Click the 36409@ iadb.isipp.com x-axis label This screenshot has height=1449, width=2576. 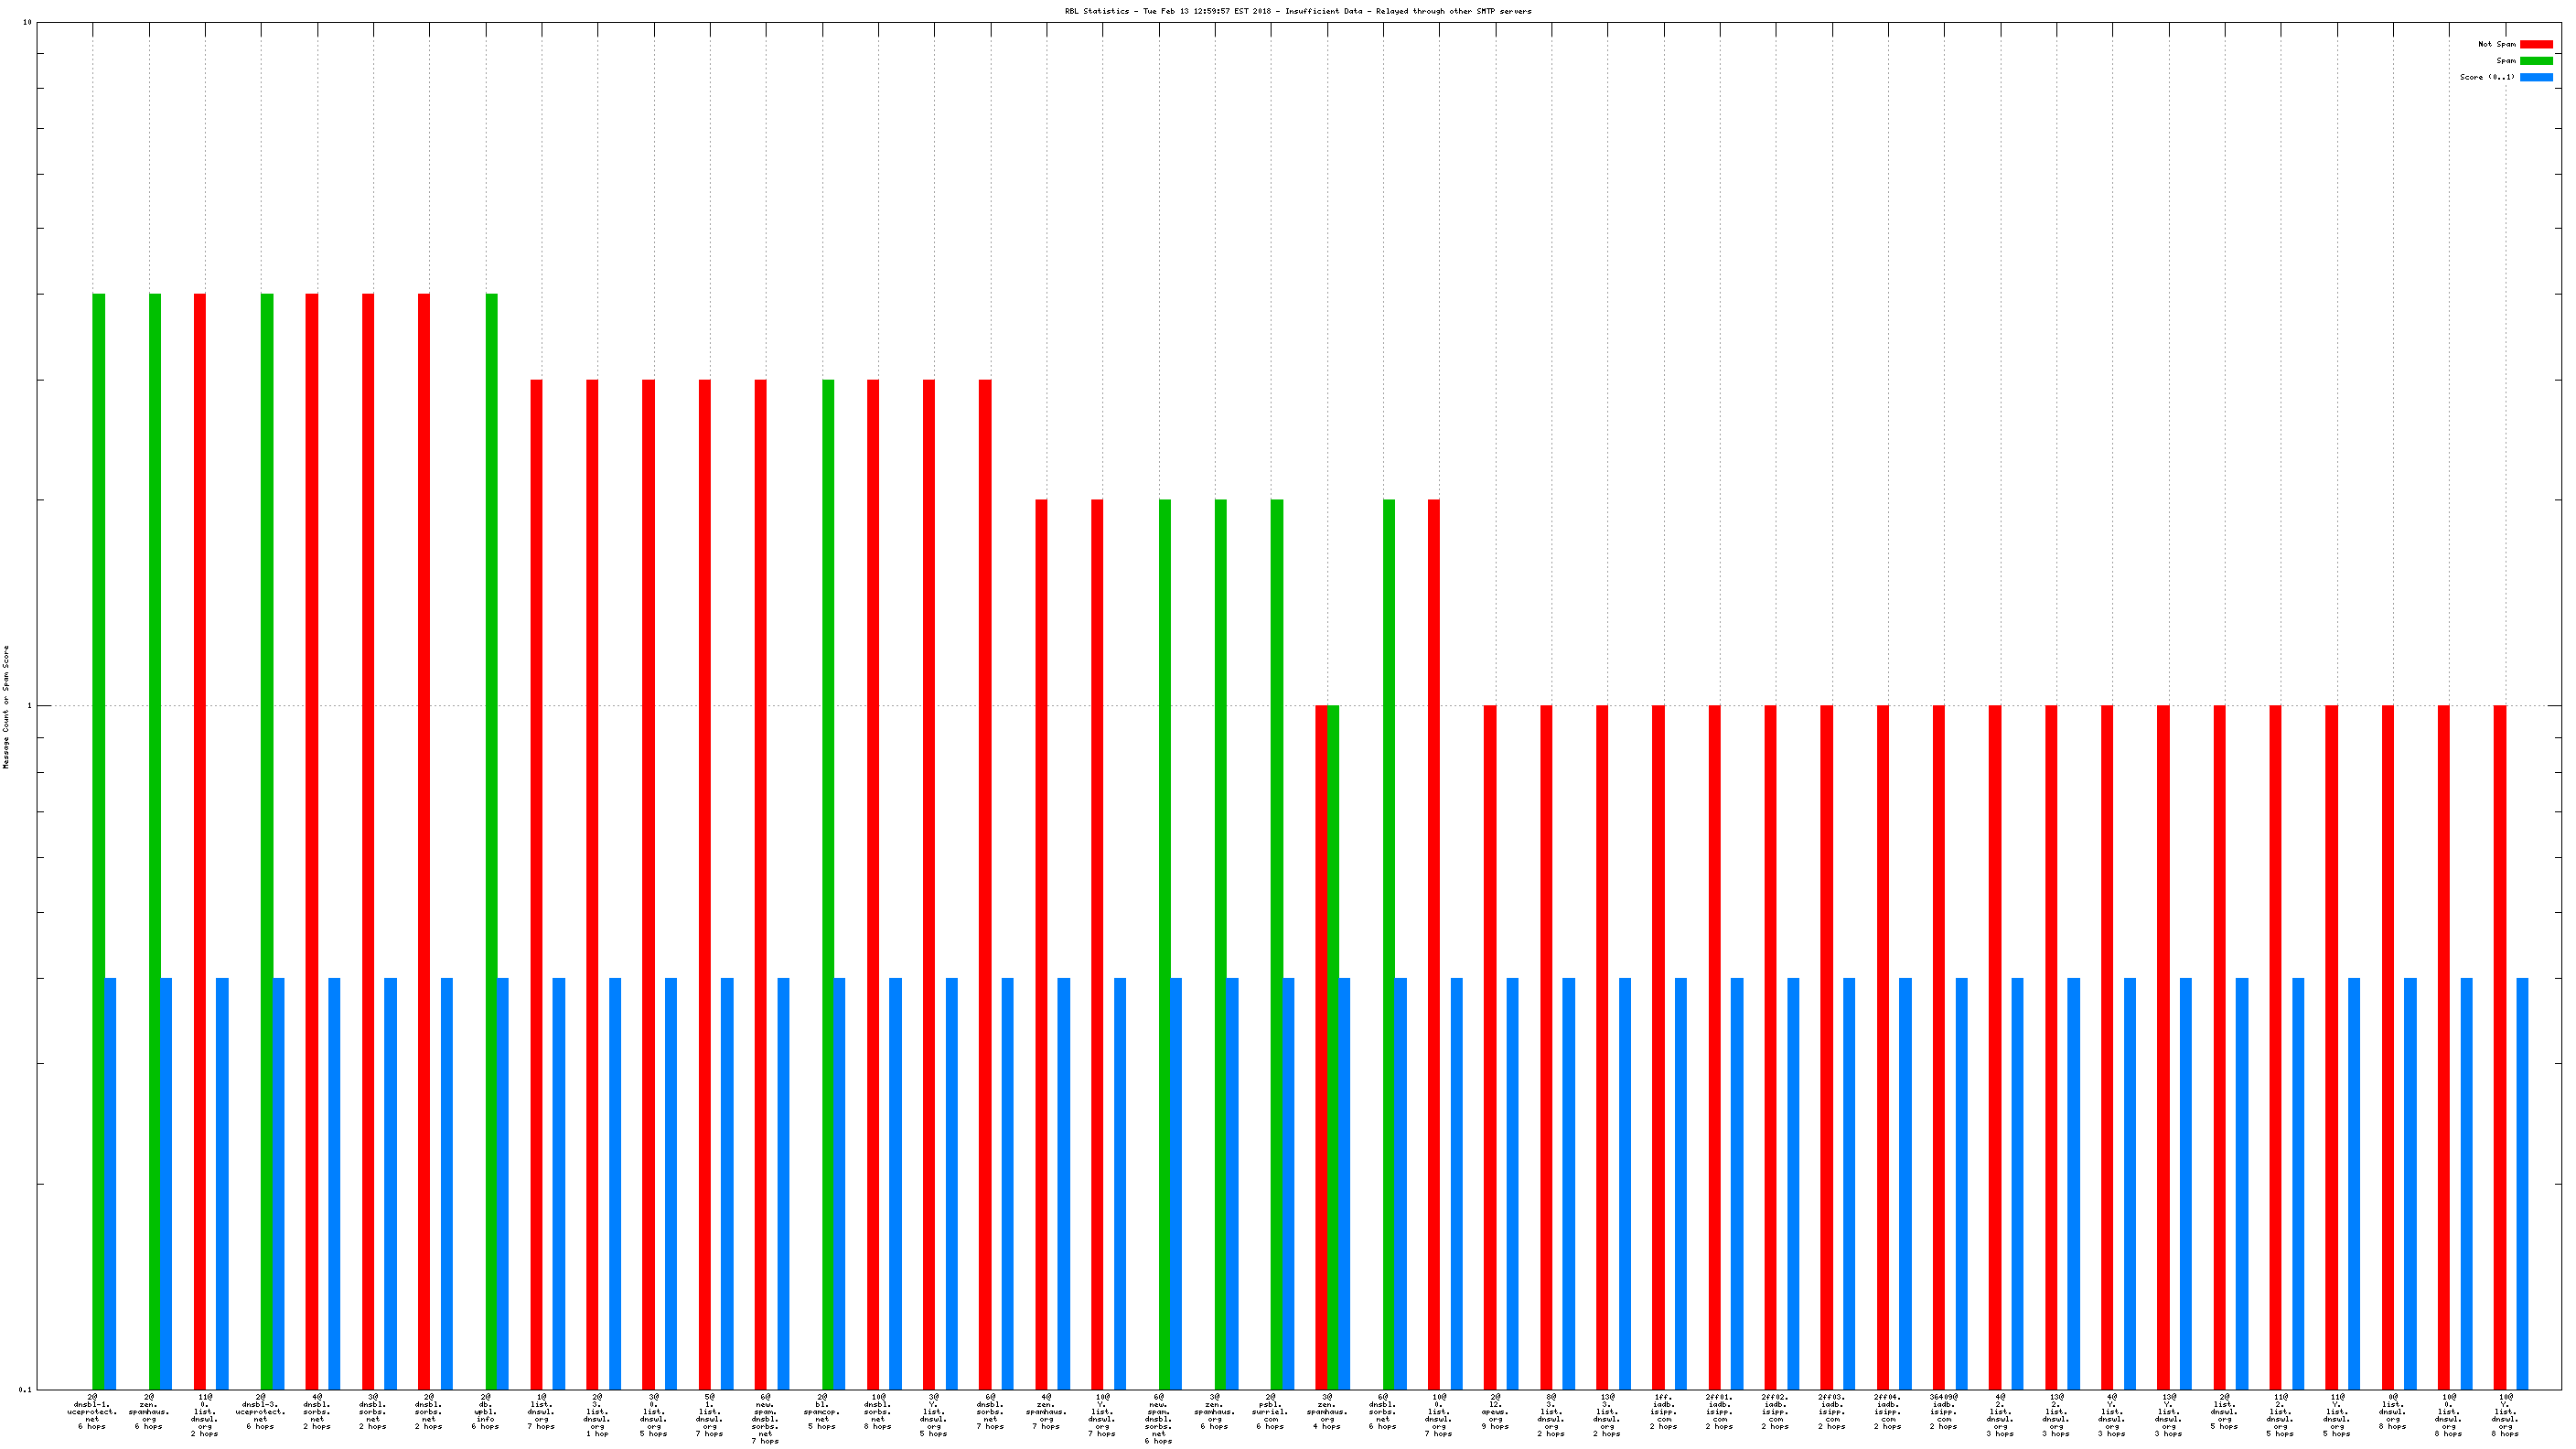coord(1943,1411)
